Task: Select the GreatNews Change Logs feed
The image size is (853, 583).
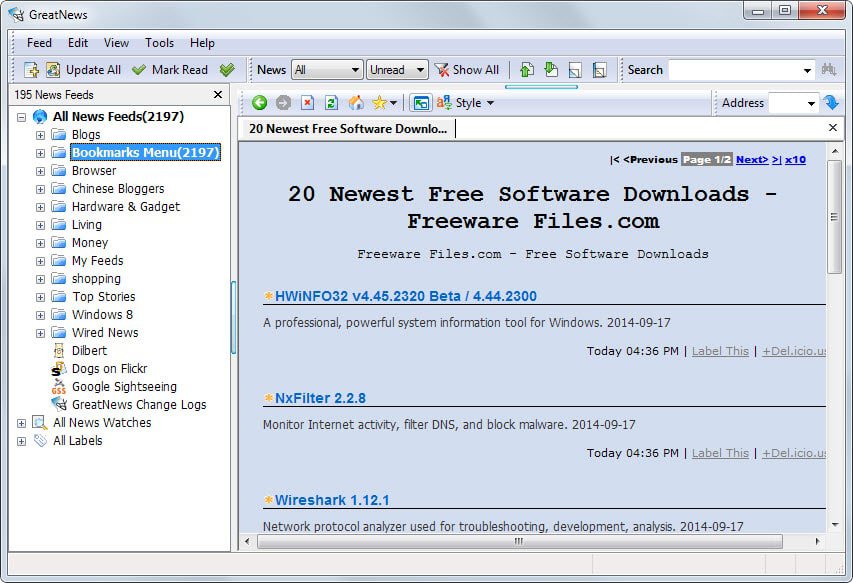Action: pyautogui.click(x=139, y=404)
